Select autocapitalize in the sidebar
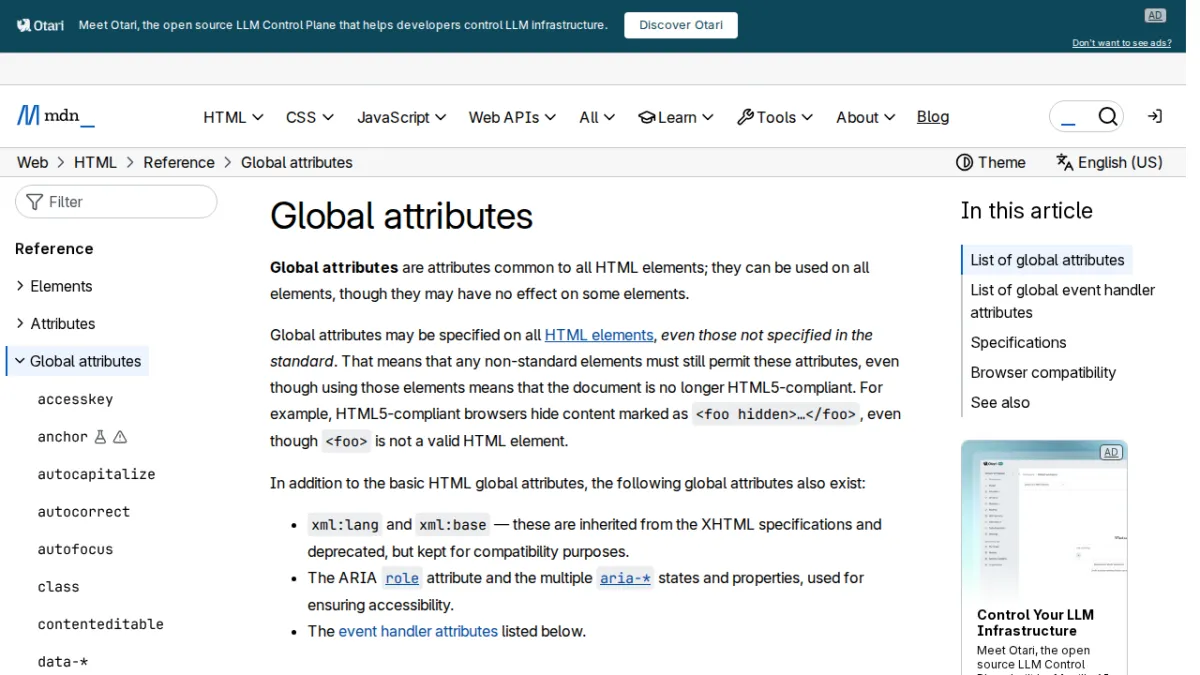Image resolution: width=1200 pixels, height=675 pixels. point(96,474)
